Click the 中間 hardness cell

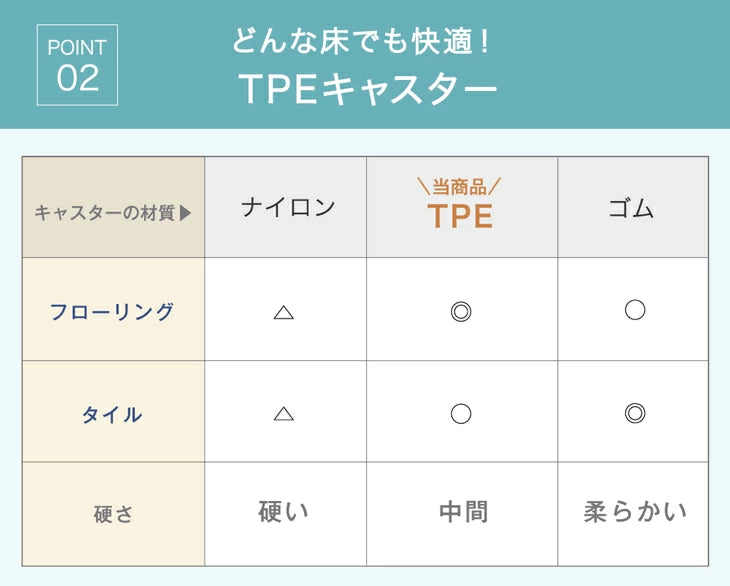coord(463,513)
